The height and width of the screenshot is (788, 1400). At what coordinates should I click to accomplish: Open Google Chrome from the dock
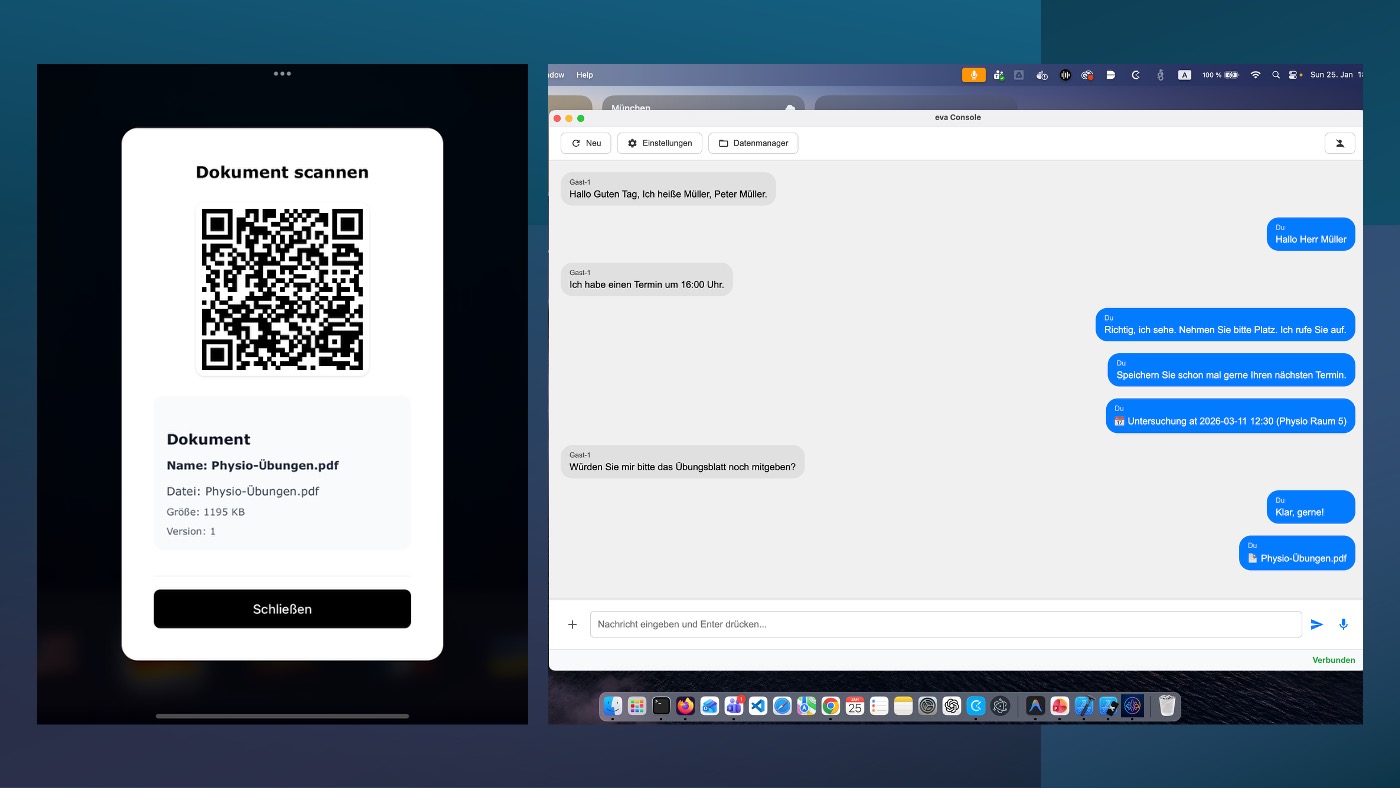click(830, 706)
